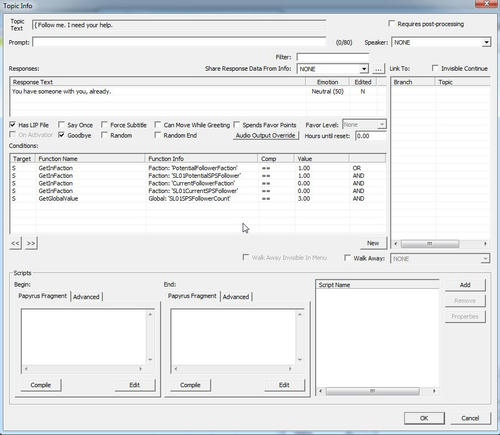Viewport: 500px width, 435px height.
Task: Select Papyrus Fragment tab under End script
Action: [x=192, y=296]
